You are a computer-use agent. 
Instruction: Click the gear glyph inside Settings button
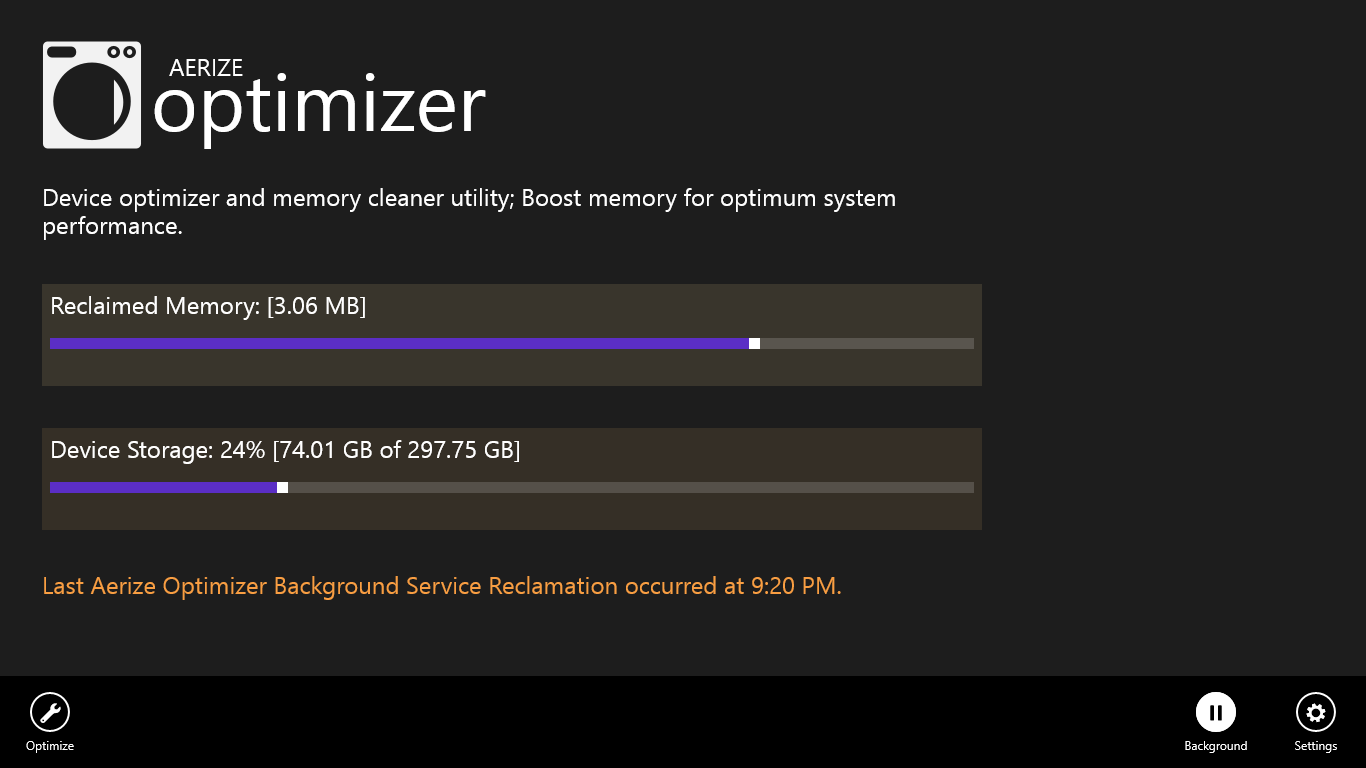pyautogui.click(x=1315, y=711)
